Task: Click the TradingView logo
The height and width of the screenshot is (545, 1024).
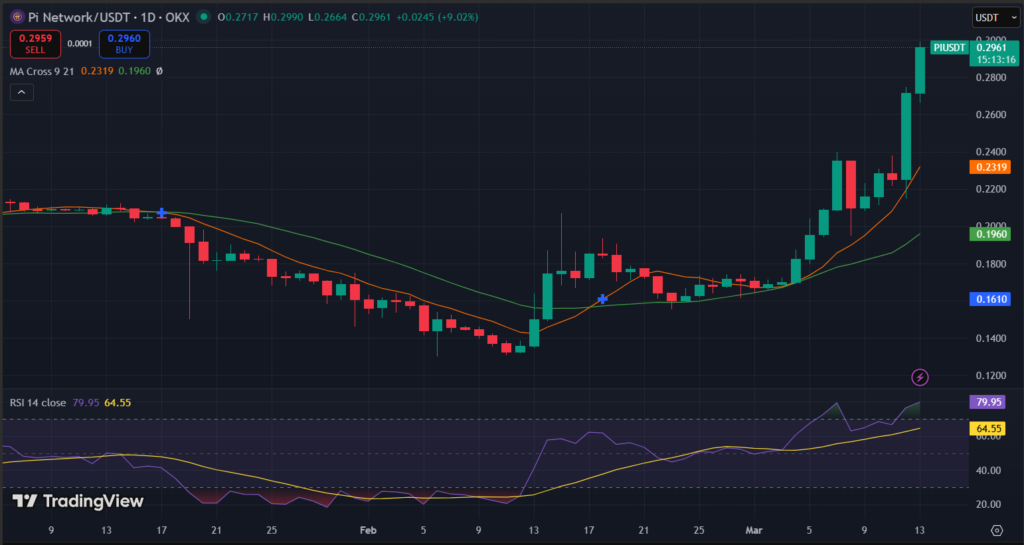Action: 78,501
